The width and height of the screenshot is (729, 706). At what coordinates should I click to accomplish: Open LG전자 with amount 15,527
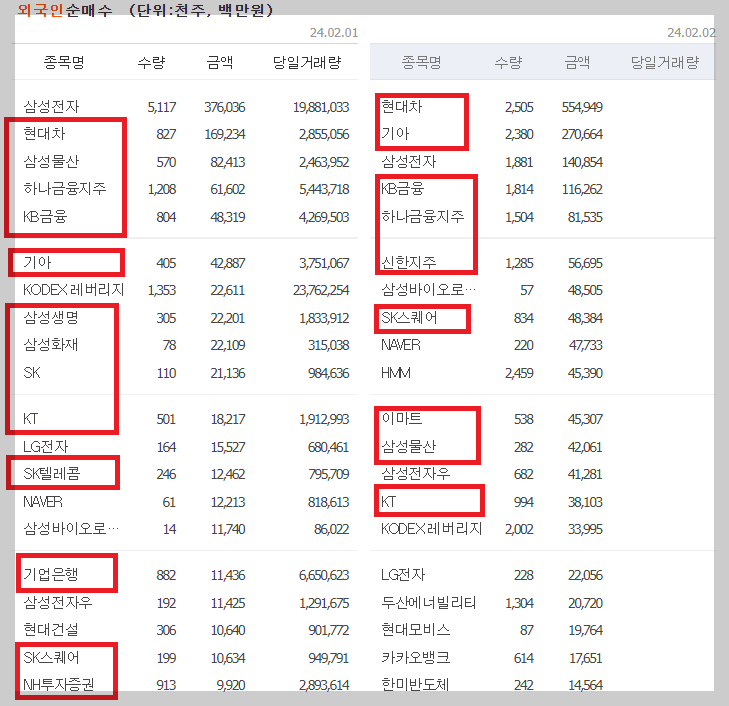[46, 447]
